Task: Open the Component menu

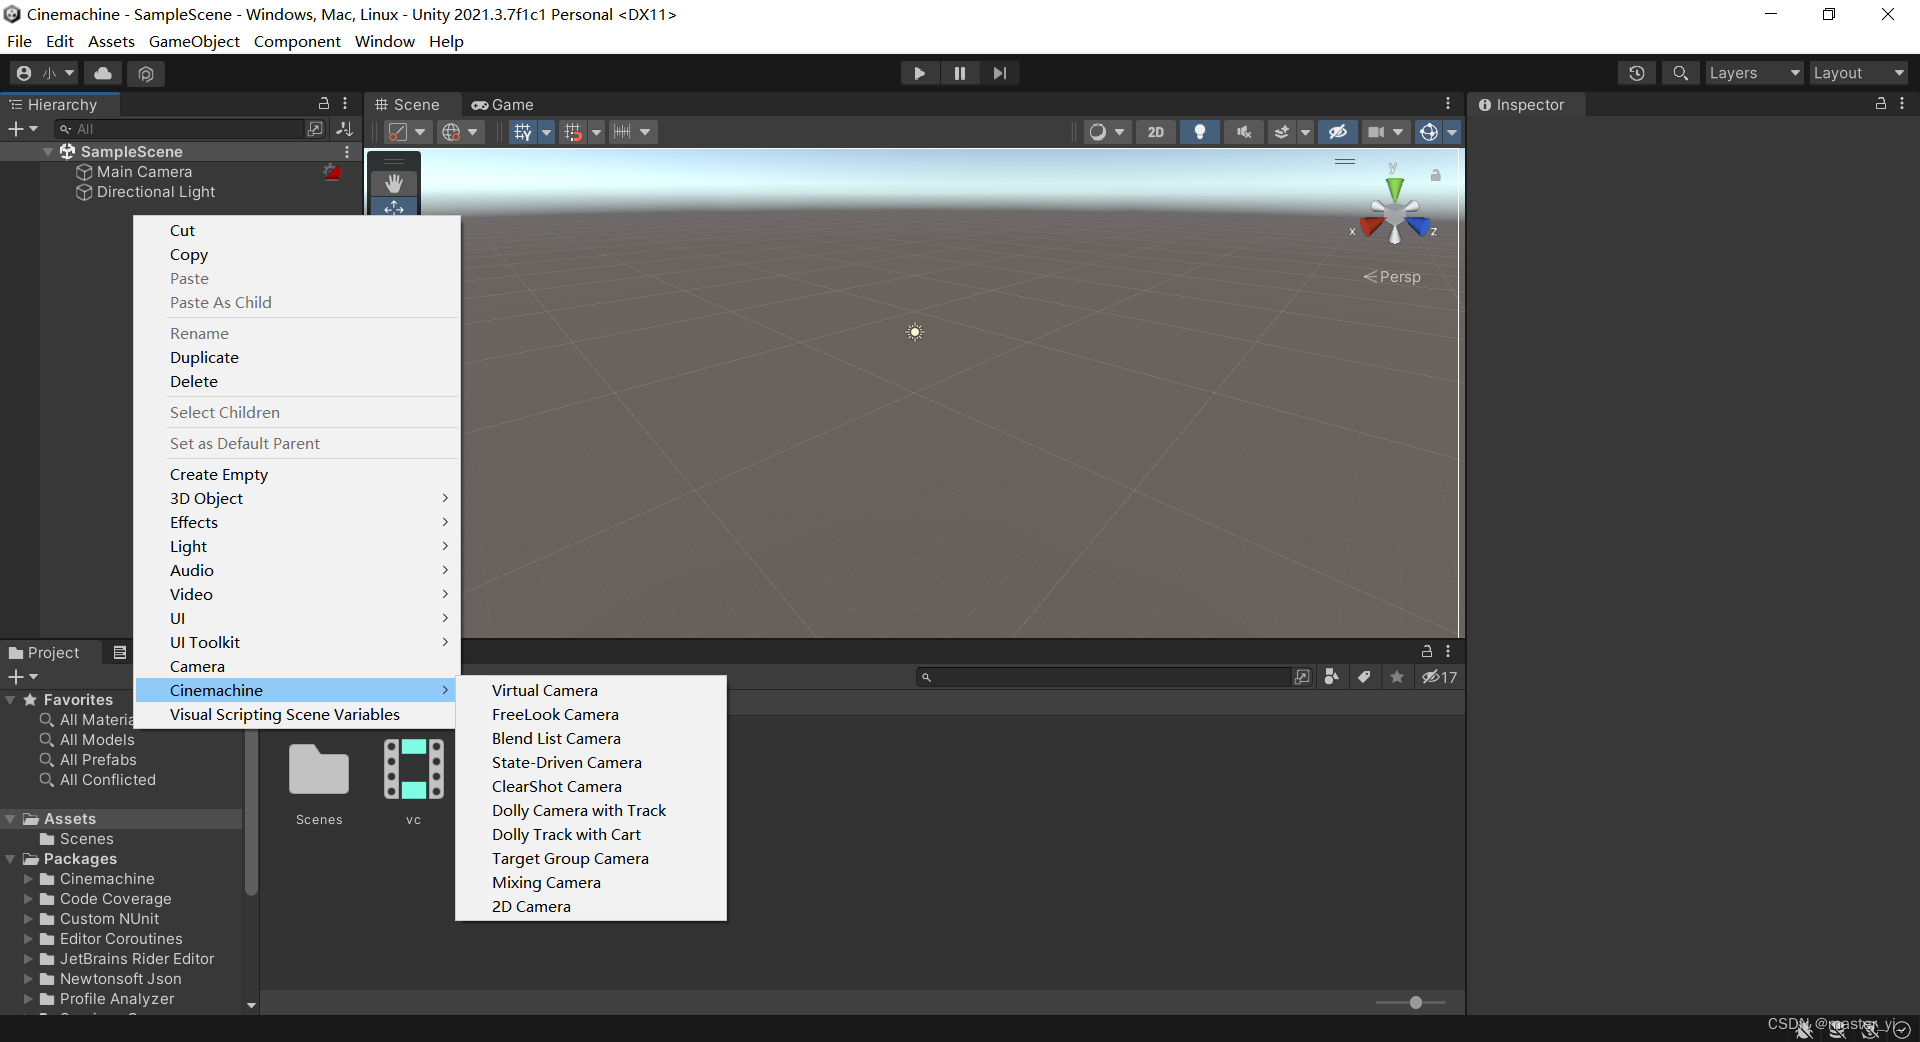Action: 297,41
